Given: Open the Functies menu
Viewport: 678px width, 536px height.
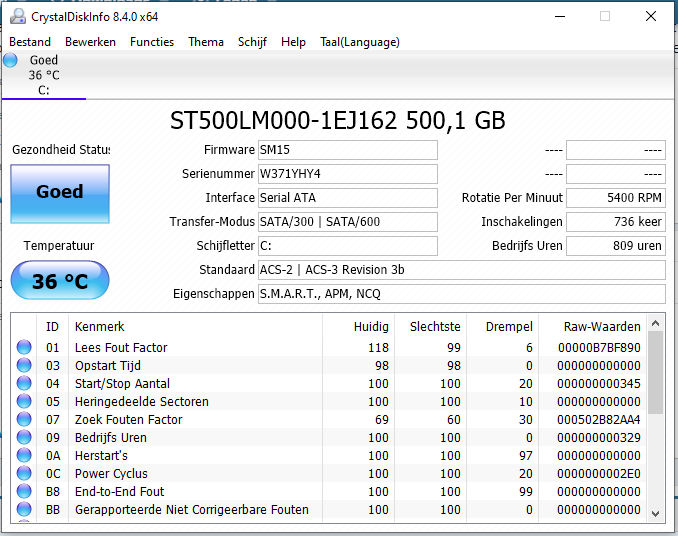Looking at the screenshot, I should tap(152, 42).
